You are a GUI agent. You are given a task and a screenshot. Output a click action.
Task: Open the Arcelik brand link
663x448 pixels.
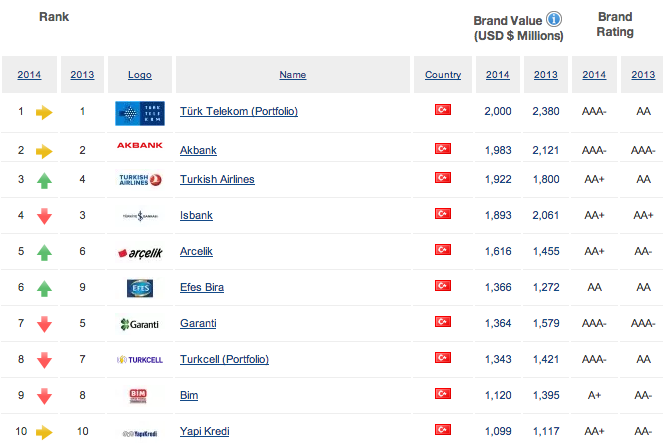coord(196,251)
